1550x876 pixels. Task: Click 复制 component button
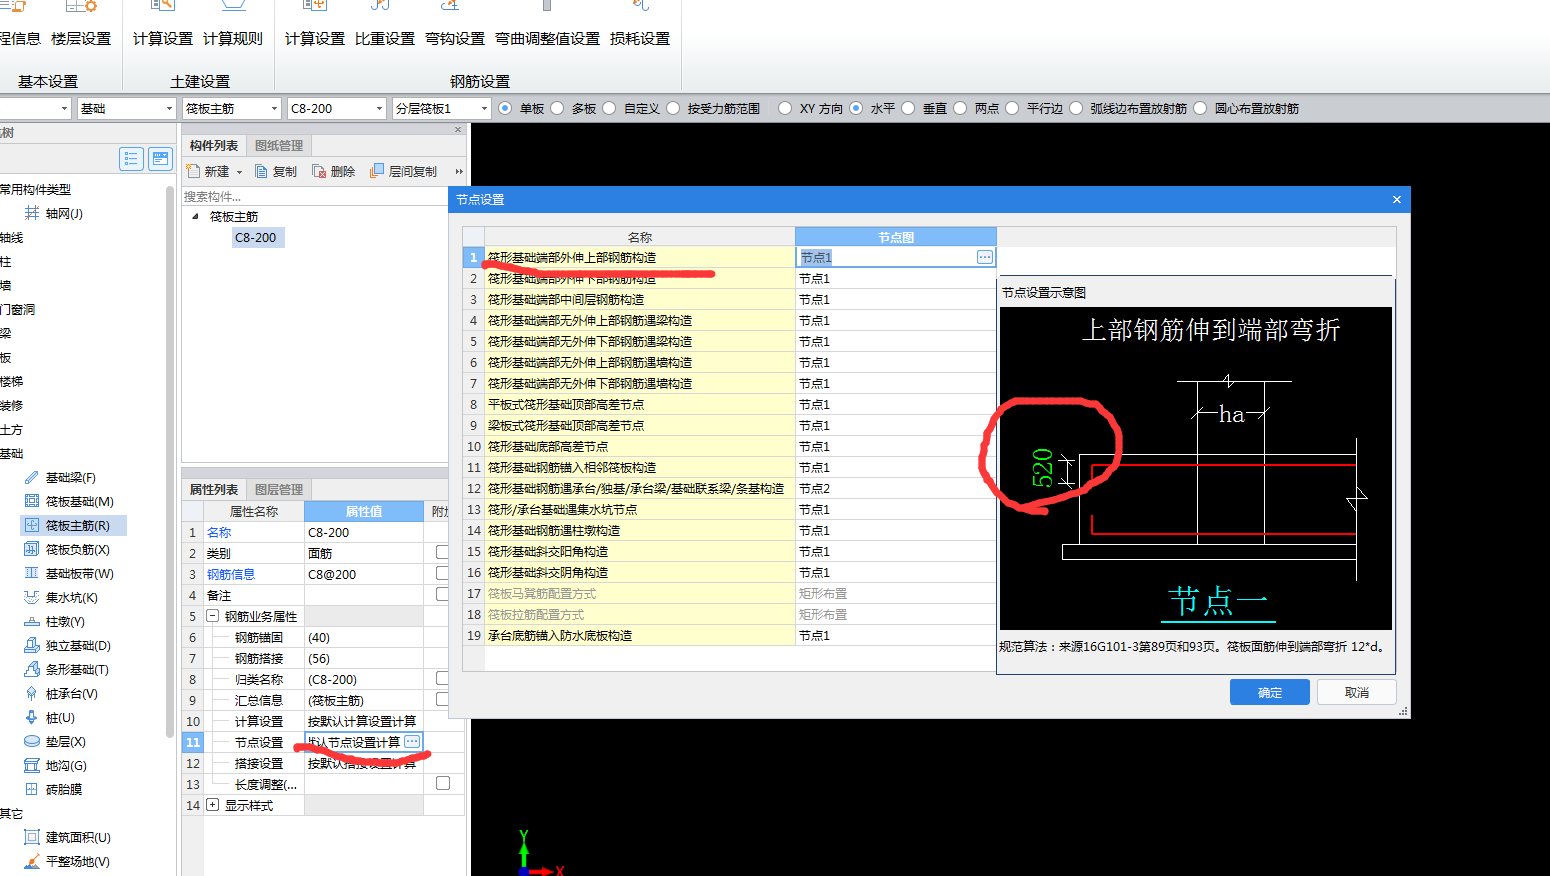pyautogui.click(x=276, y=172)
